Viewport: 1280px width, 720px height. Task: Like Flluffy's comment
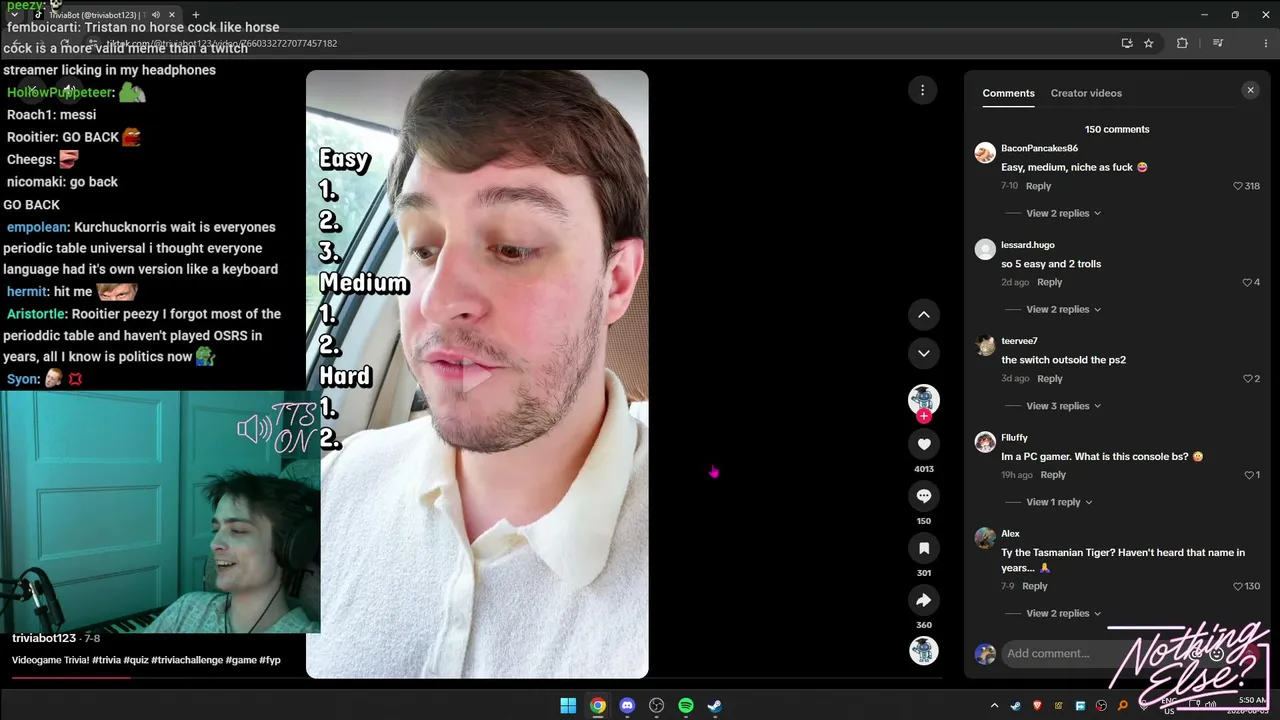[1248, 475]
